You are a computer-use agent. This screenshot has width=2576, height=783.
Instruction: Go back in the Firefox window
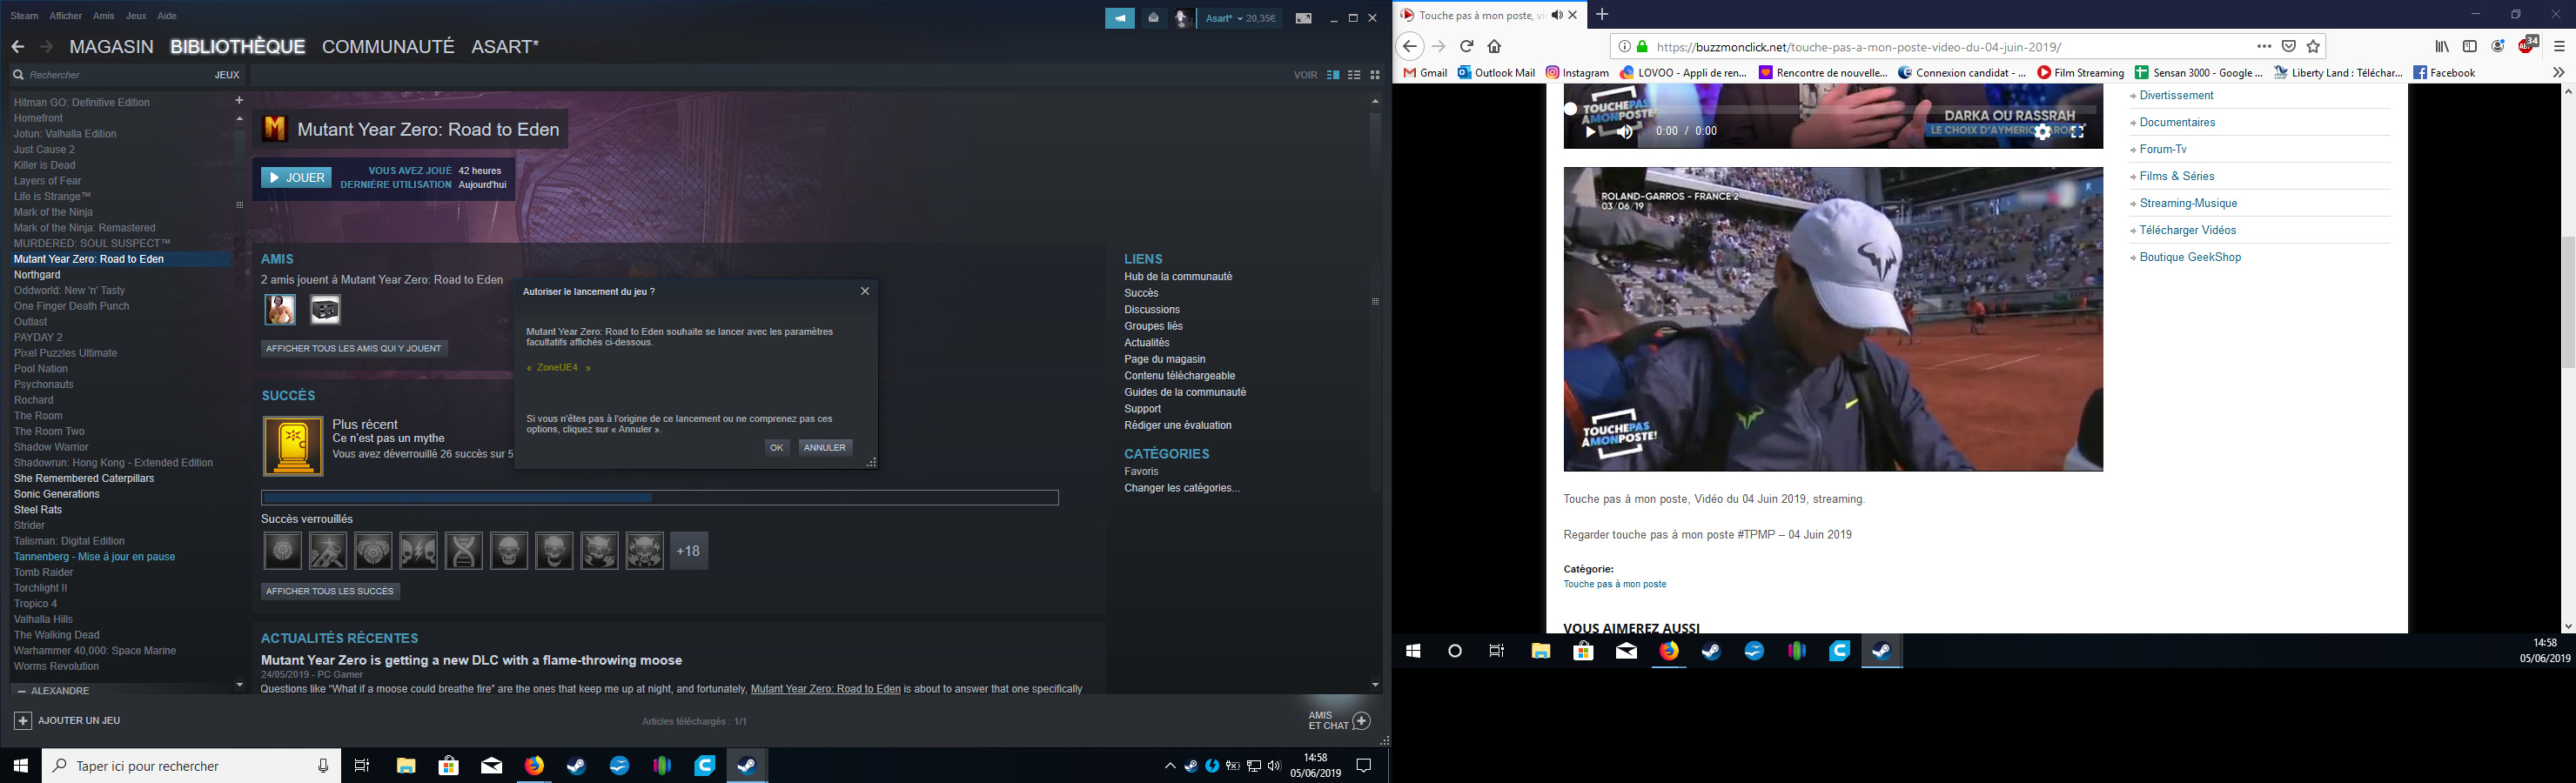[x=1409, y=46]
